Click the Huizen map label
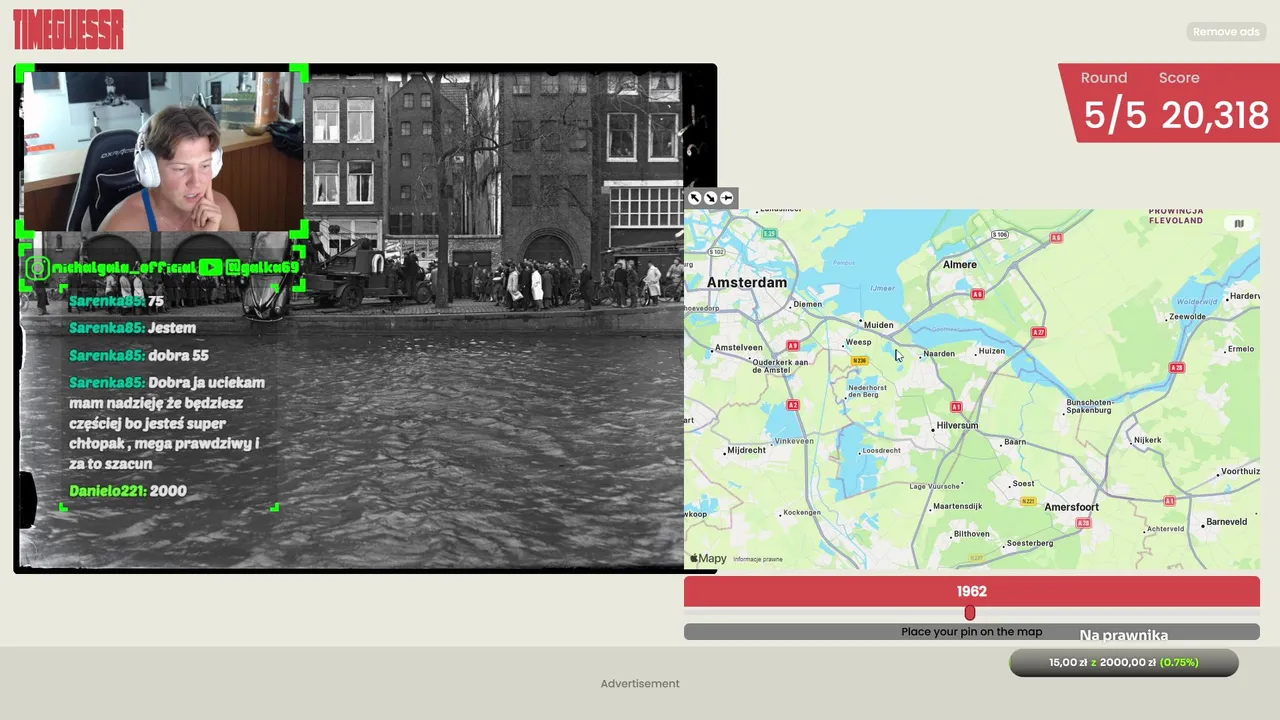Image resolution: width=1280 pixels, height=720 pixels. pyautogui.click(x=991, y=351)
